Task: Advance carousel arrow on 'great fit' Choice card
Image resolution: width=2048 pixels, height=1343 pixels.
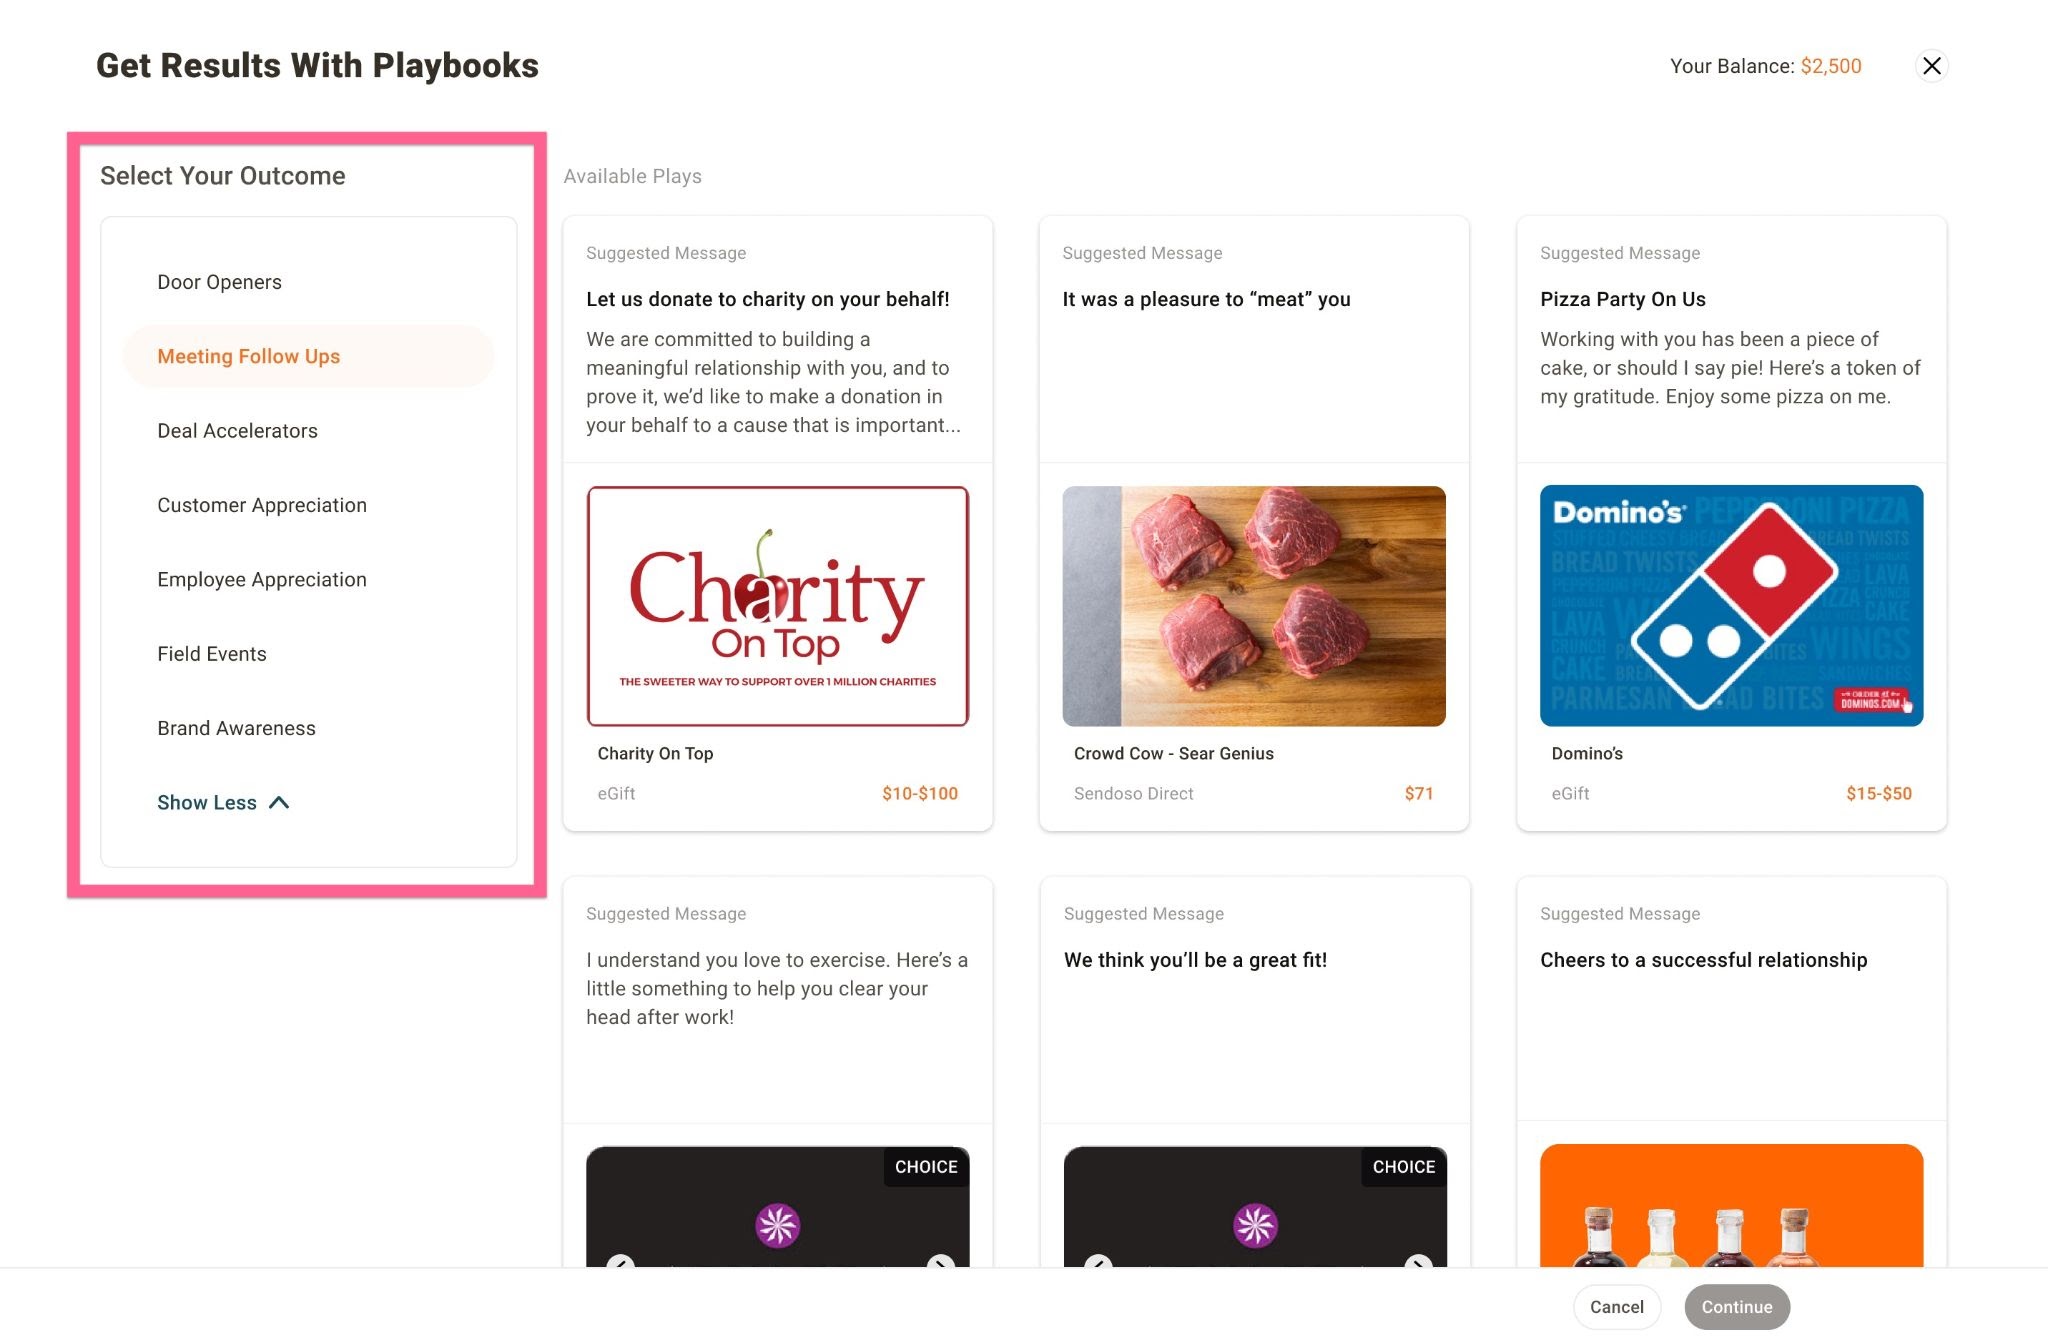Action: [1417, 1262]
